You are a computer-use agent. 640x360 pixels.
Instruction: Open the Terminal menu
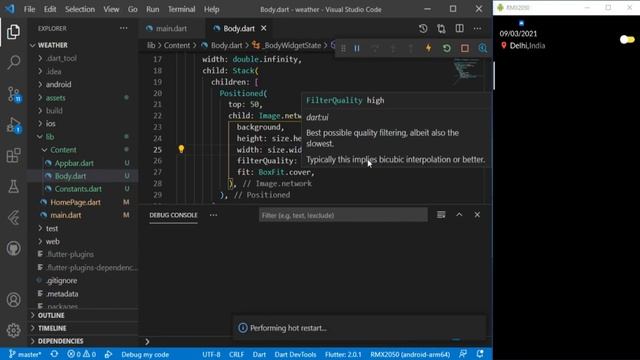pyautogui.click(x=181, y=9)
